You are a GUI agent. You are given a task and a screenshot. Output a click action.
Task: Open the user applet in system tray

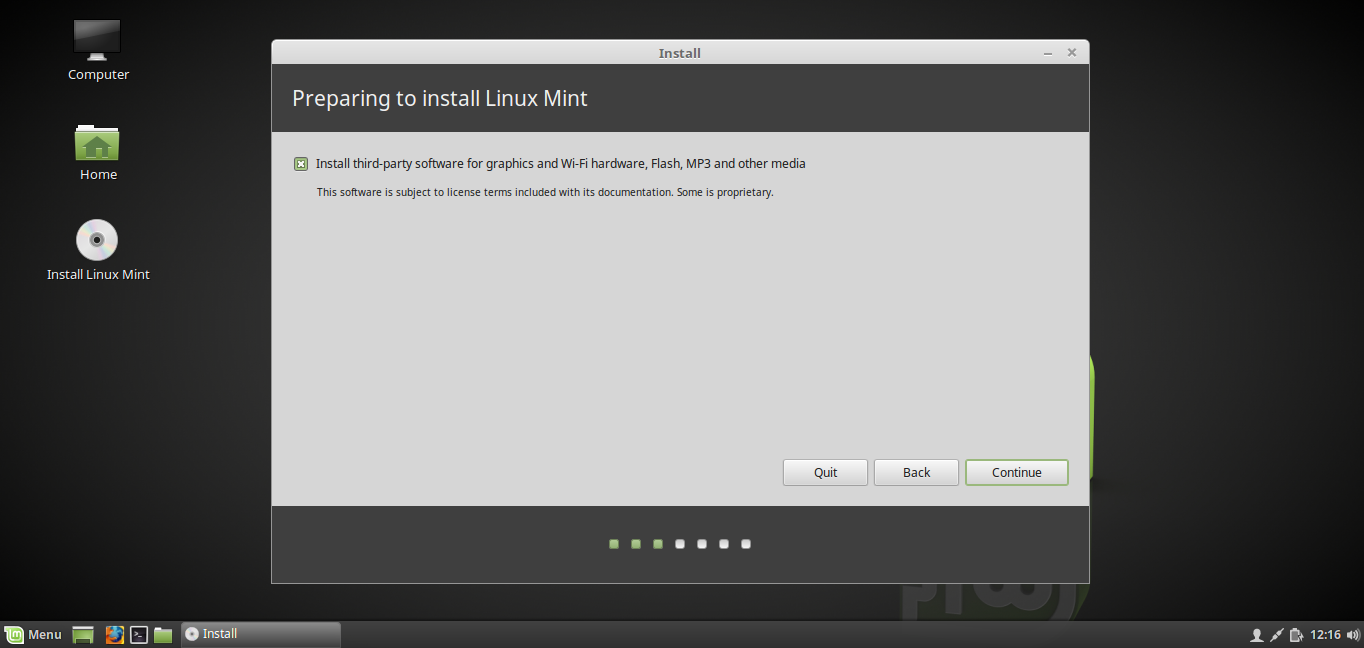(x=1257, y=635)
